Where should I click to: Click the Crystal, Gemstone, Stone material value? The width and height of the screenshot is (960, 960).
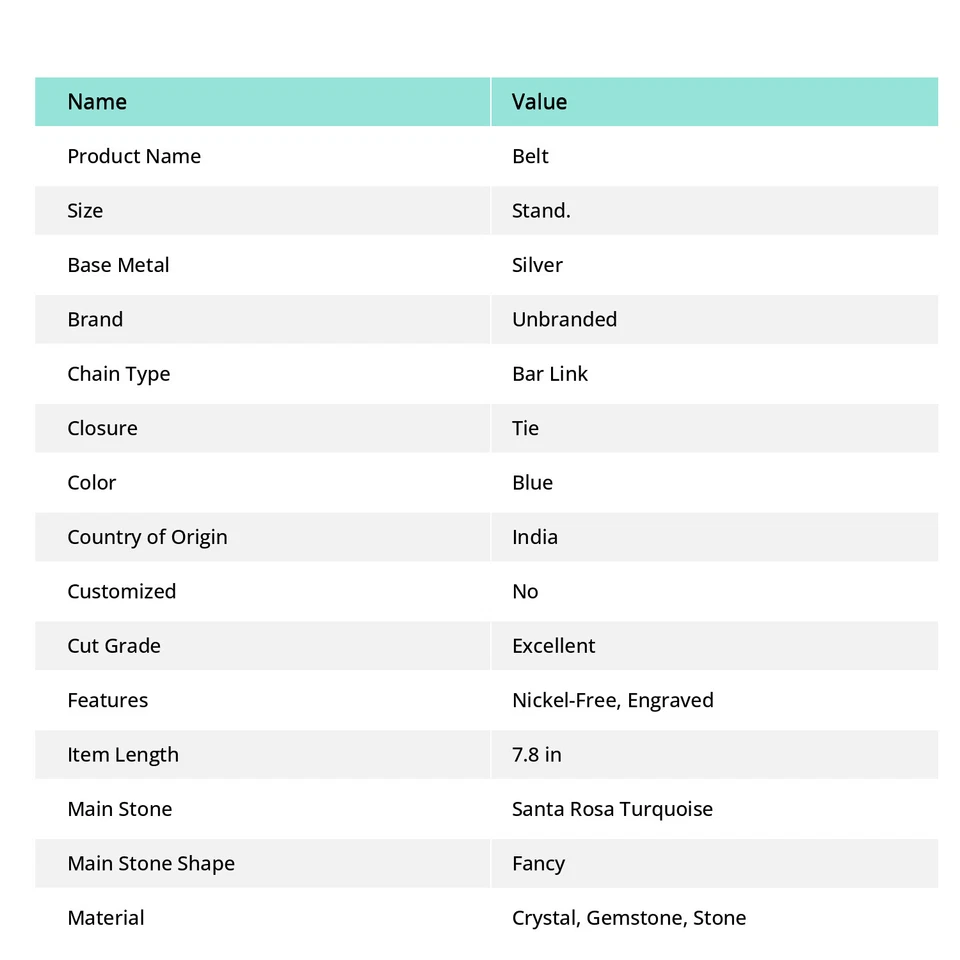pyautogui.click(x=628, y=918)
